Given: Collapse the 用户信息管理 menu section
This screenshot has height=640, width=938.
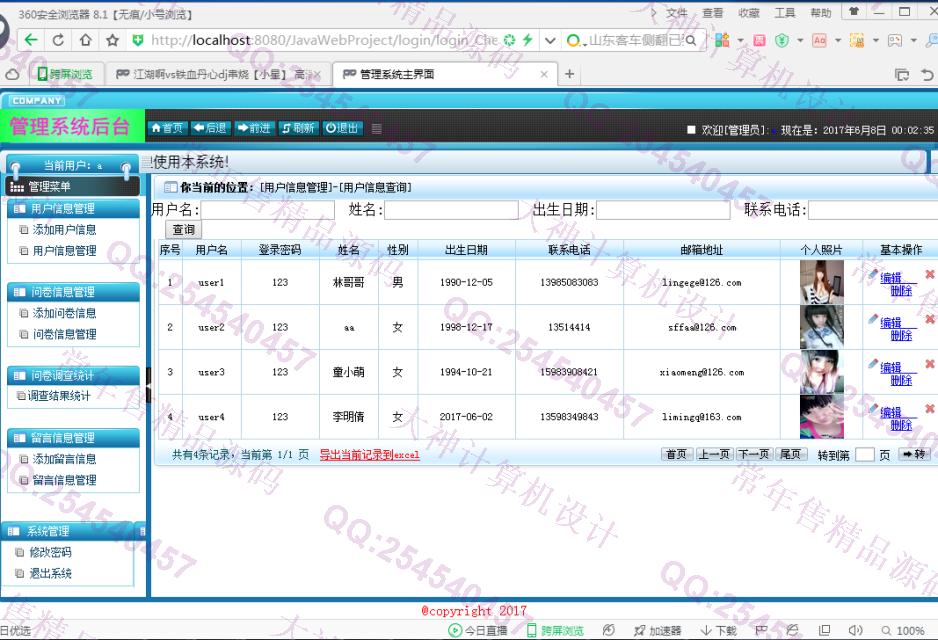Looking at the screenshot, I should [73, 208].
